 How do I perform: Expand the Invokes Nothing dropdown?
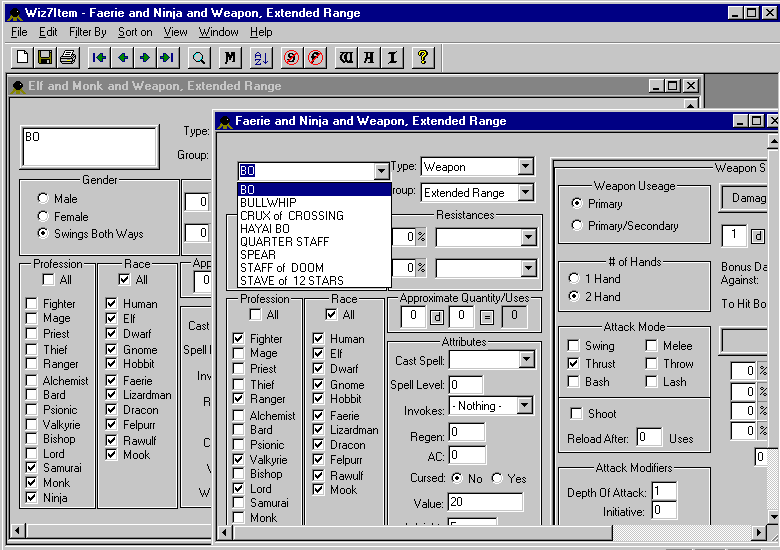pyautogui.click(x=524, y=406)
